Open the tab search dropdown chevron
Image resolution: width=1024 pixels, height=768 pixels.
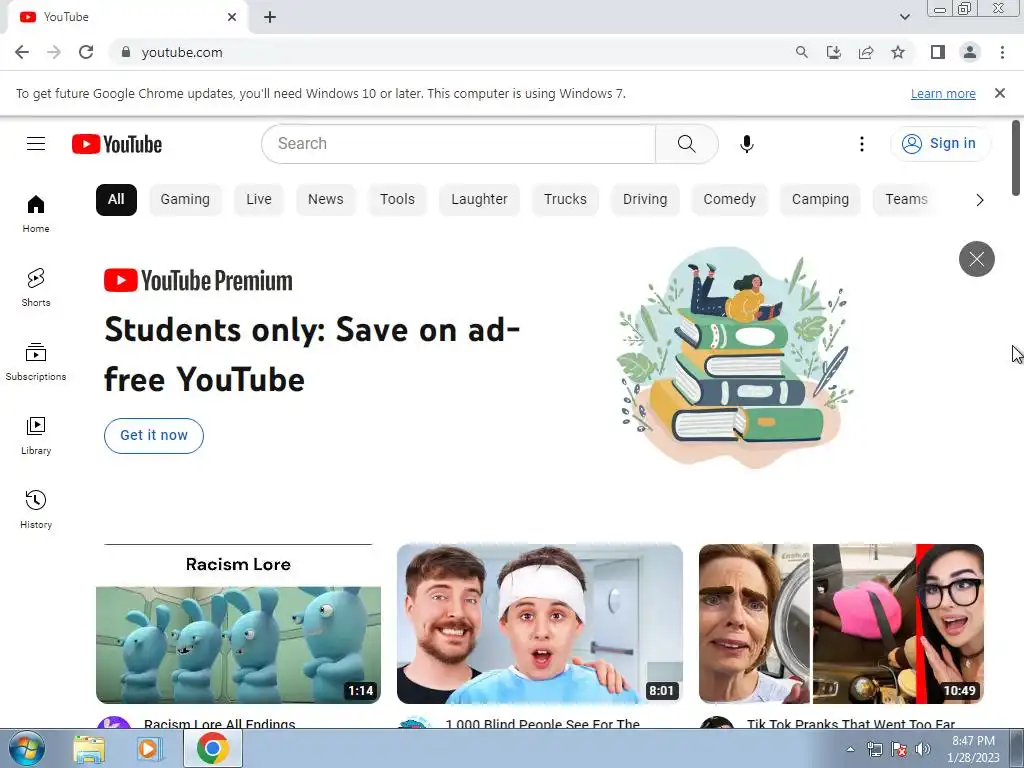904,17
